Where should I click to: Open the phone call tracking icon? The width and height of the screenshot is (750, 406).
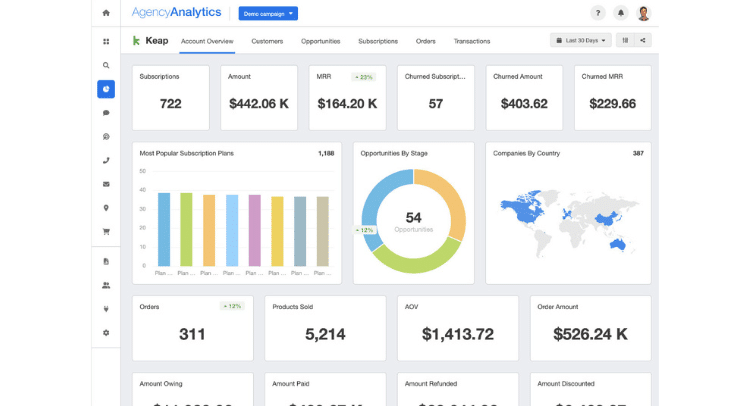tap(106, 161)
